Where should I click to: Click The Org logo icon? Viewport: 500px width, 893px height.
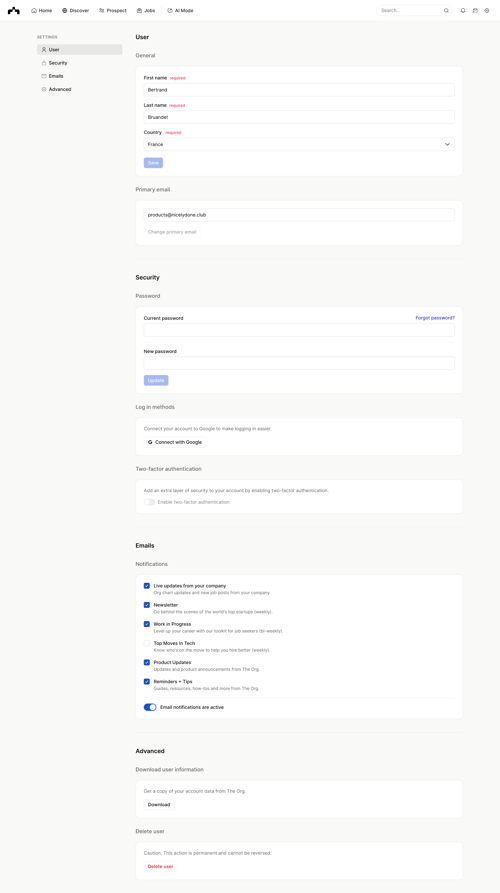(x=14, y=10)
